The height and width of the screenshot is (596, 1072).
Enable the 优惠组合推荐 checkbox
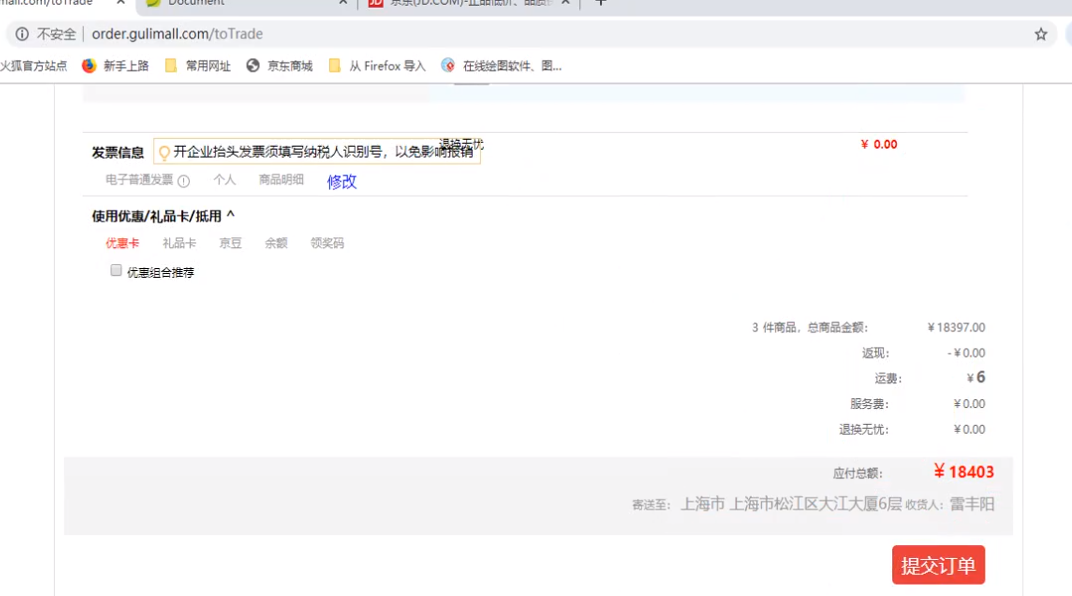[116, 271]
